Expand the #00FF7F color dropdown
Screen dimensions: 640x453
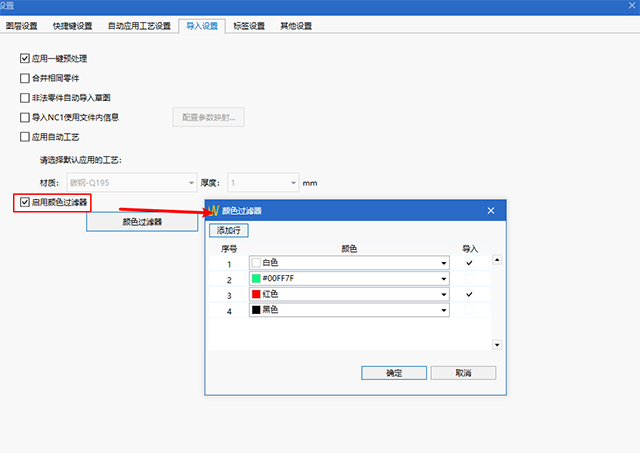[x=443, y=279]
